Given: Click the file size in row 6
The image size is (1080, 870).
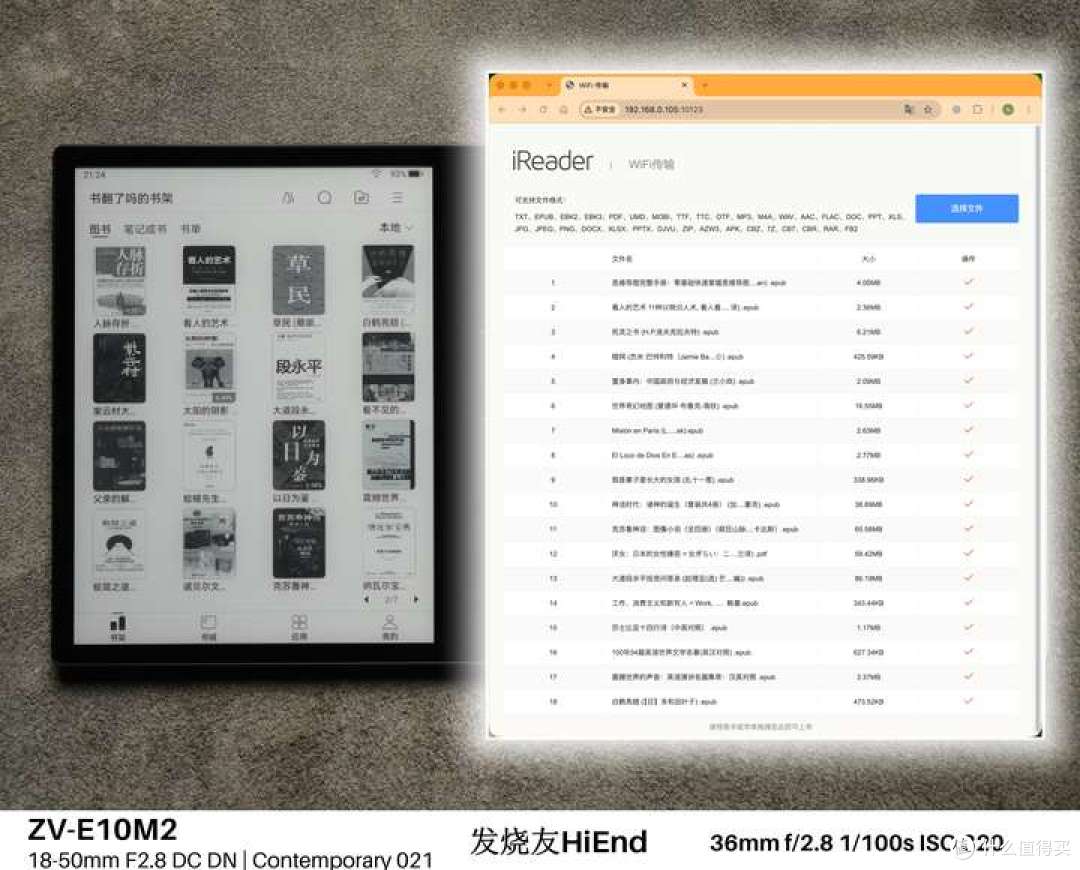Looking at the screenshot, I should [x=869, y=406].
